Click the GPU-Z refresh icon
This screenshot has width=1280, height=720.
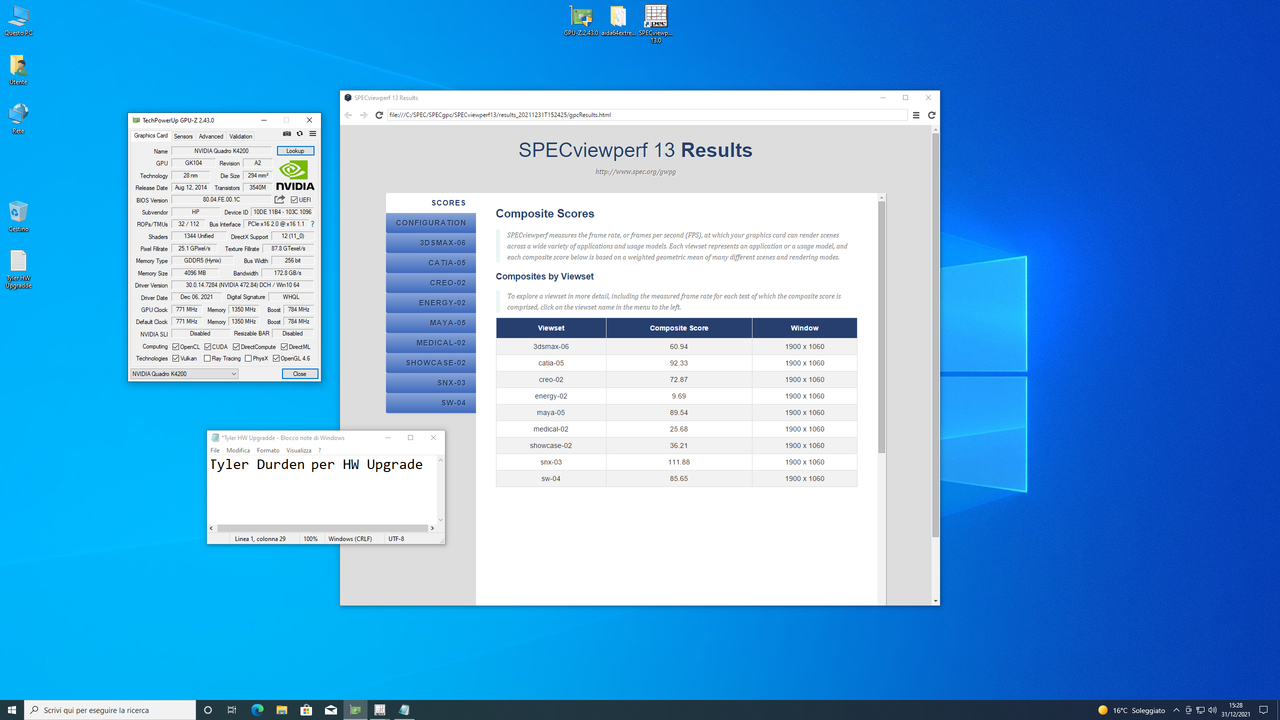(299, 134)
